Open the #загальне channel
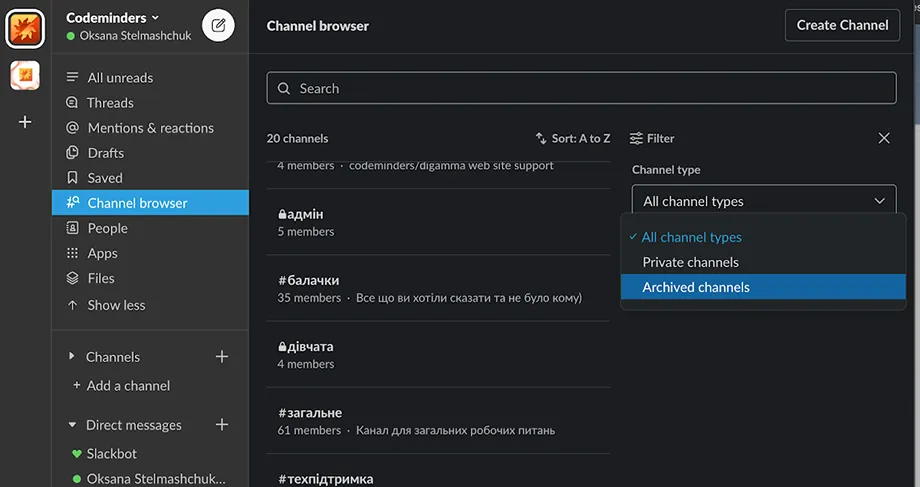The width and height of the screenshot is (920, 487). [x=438, y=421]
